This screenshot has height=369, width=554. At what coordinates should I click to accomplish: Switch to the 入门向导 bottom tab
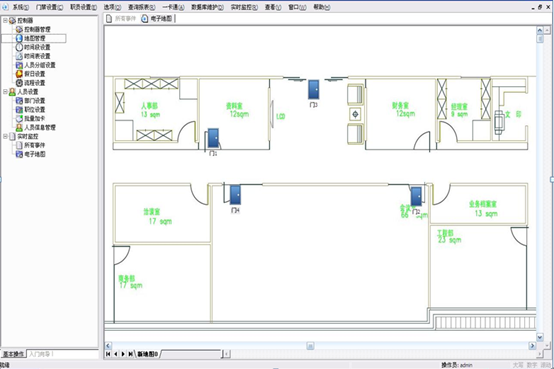pos(41,354)
